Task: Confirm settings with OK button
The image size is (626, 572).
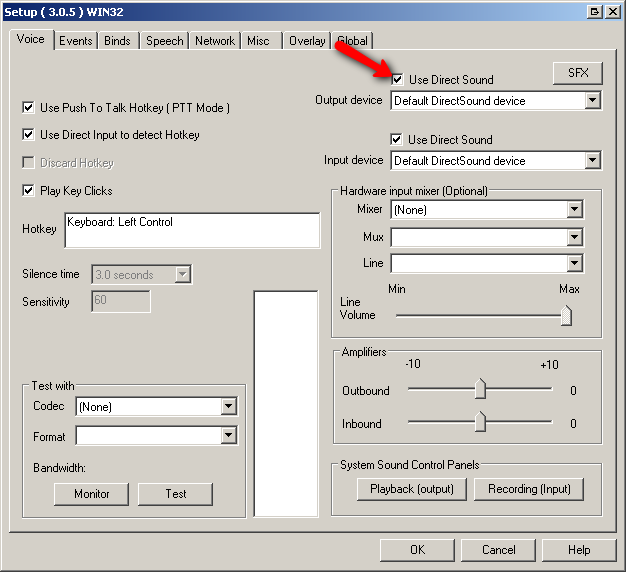Action: [x=417, y=550]
